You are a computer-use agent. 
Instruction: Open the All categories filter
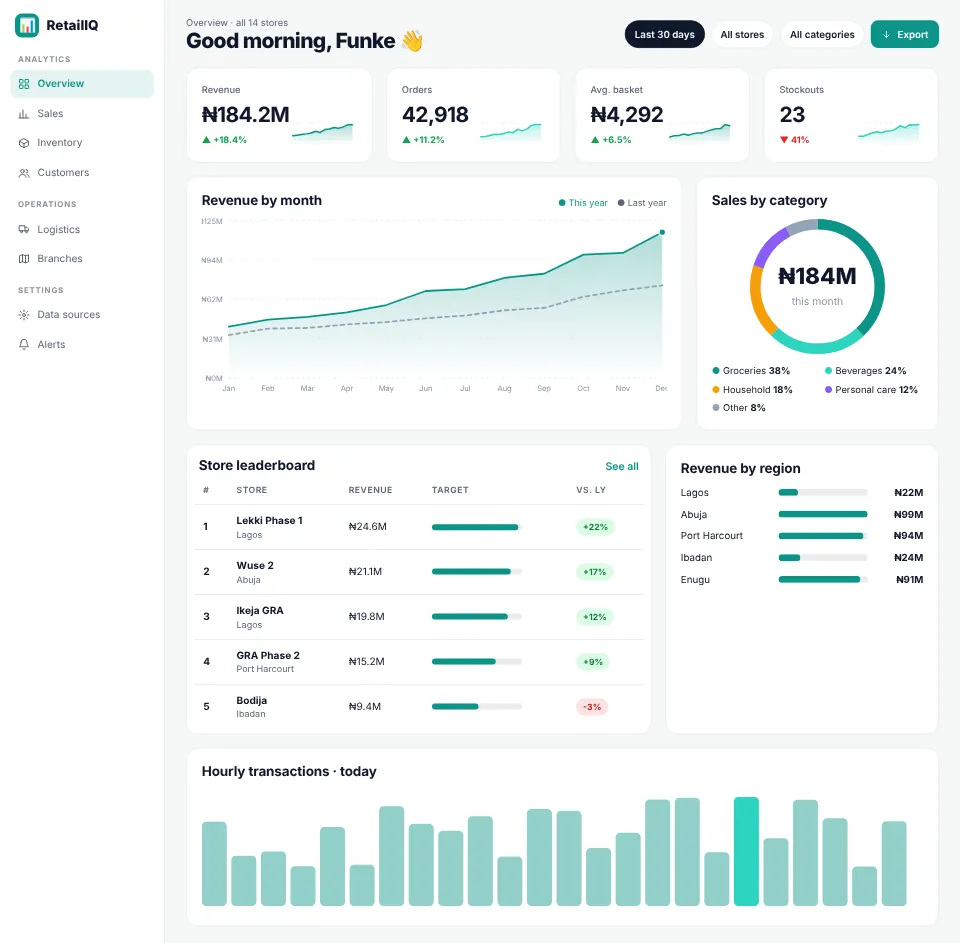pyautogui.click(x=822, y=35)
